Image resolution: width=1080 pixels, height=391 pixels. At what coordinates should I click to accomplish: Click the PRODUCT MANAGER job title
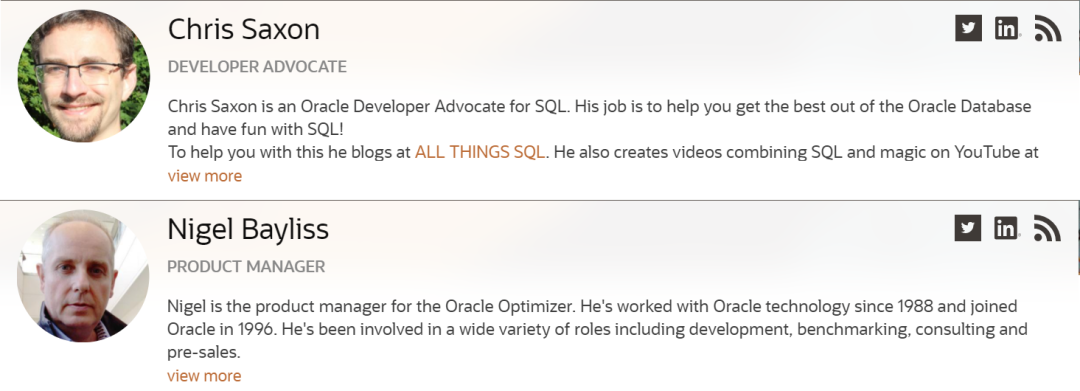246,266
